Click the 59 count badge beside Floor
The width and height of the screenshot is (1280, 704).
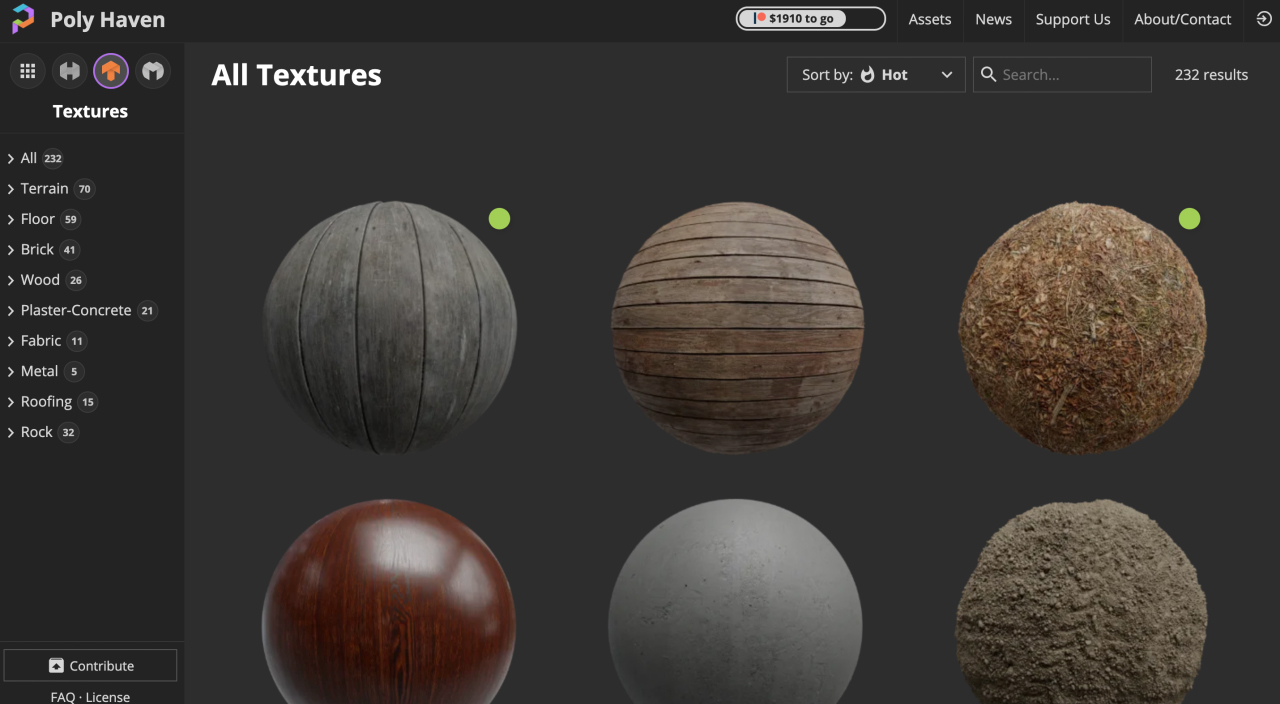tap(70, 220)
